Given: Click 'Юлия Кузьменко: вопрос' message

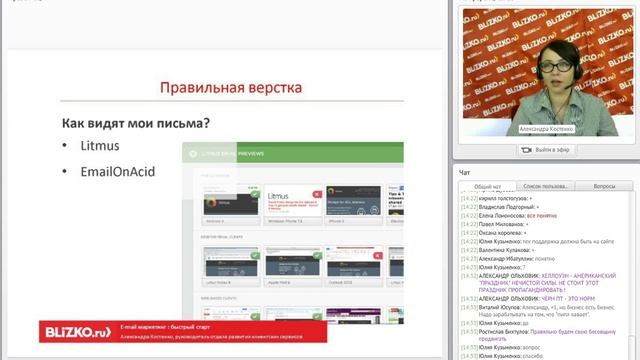Looking at the screenshot, I should click(x=500, y=347).
